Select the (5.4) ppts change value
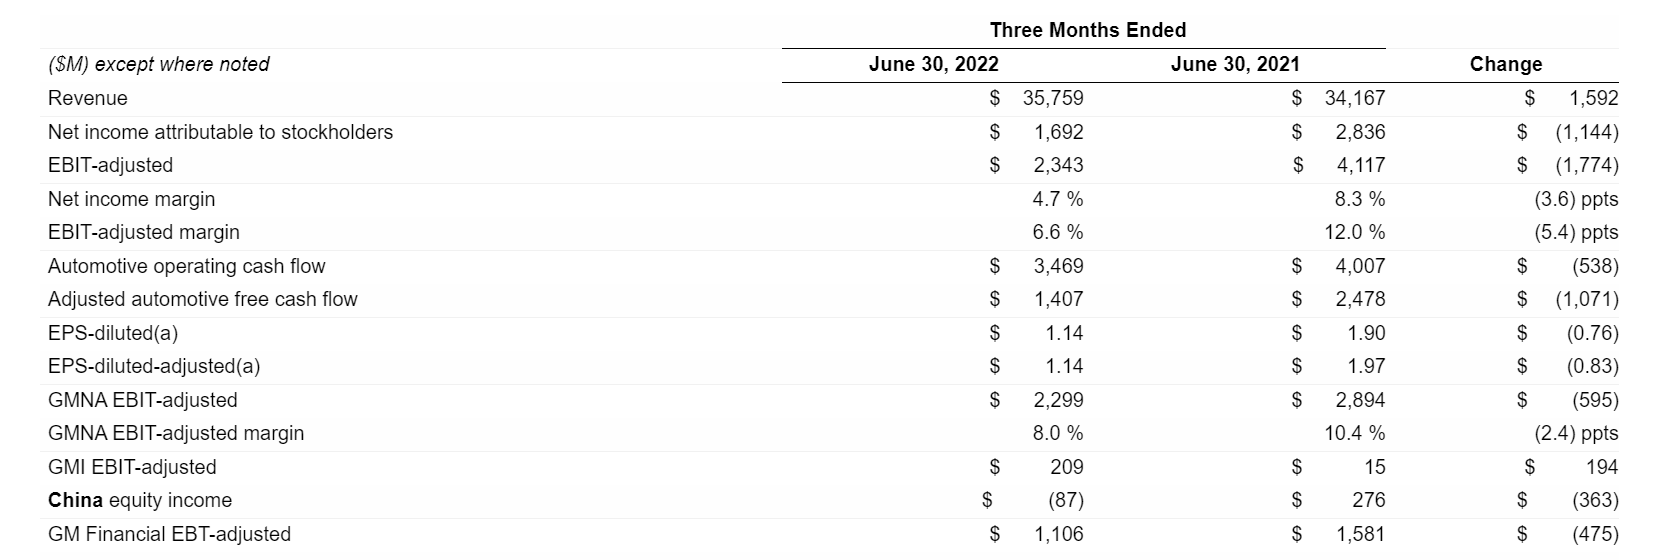This screenshot has height=560, width=1672. point(1576,232)
